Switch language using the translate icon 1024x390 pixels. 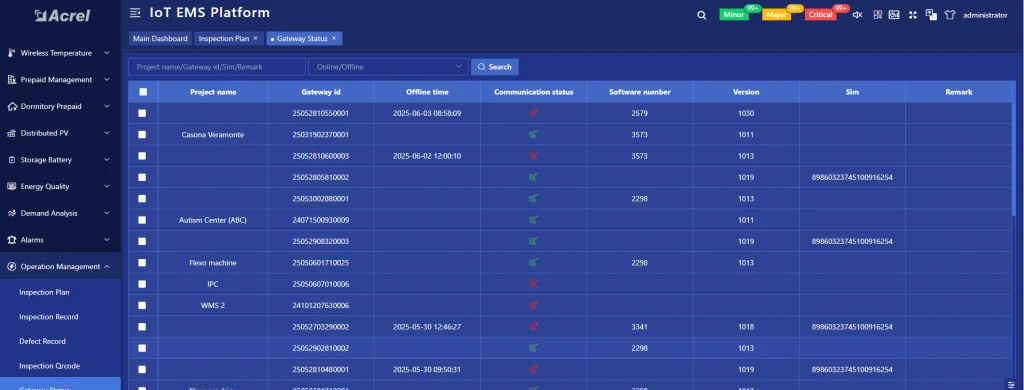click(931, 14)
